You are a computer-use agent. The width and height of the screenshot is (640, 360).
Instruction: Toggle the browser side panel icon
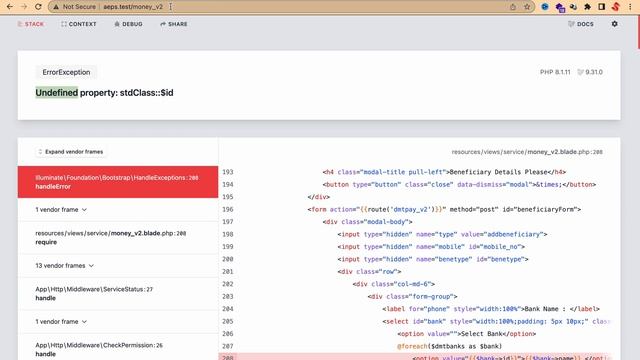602,7
